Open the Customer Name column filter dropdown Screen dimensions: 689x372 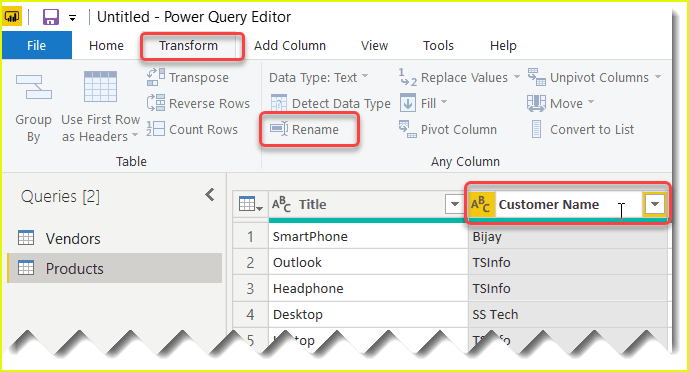click(x=655, y=204)
